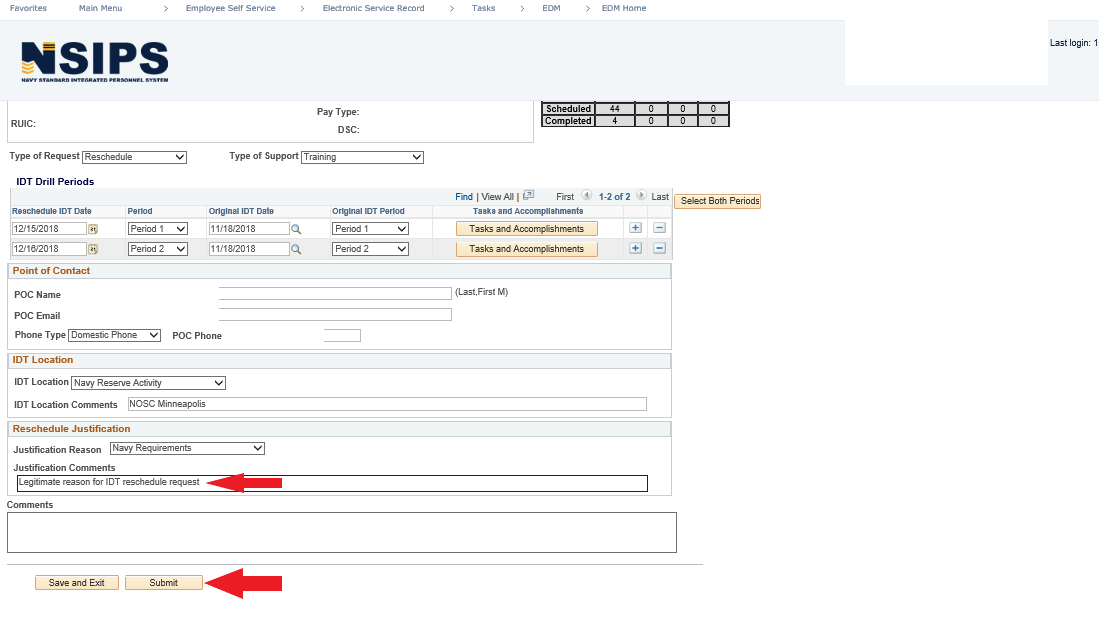
Task: Open Employee Self Service in breadcrumb menu
Action: click(230, 8)
